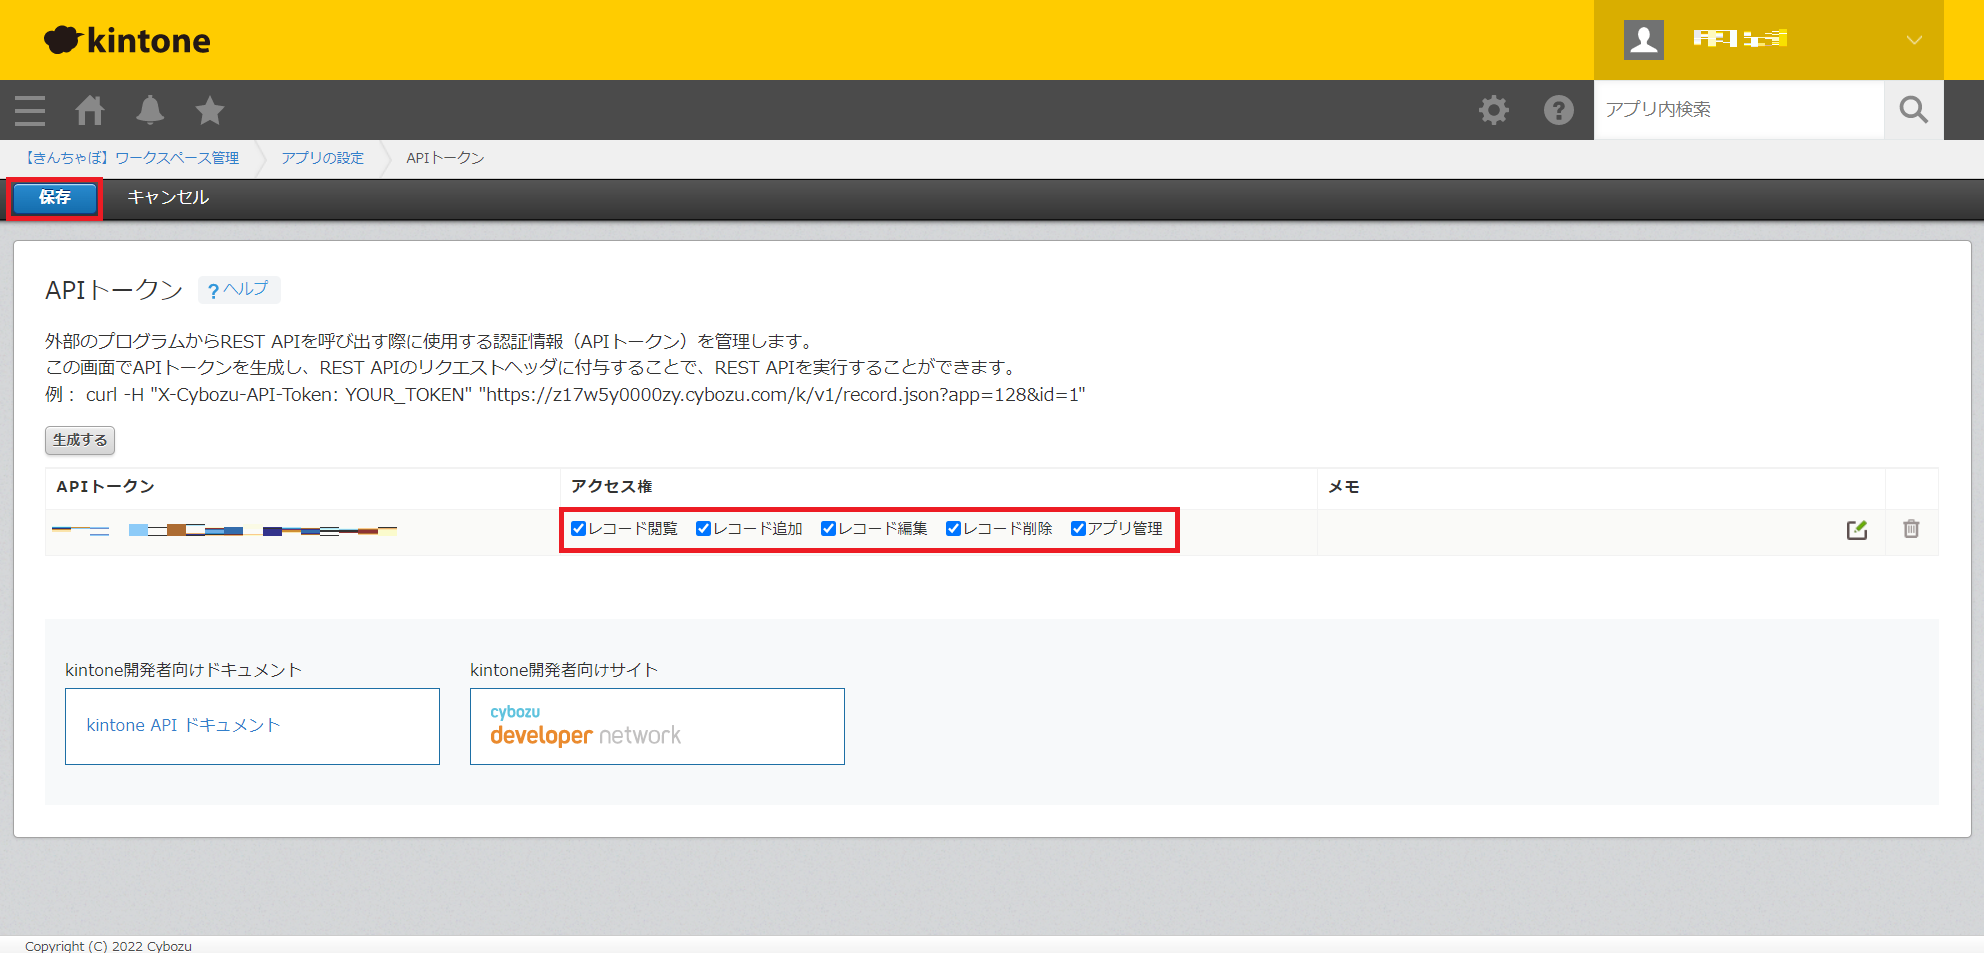Open ワークスペース管理 breadcrumb link
This screenshot has width=1984, height=953.
(132, 158)
